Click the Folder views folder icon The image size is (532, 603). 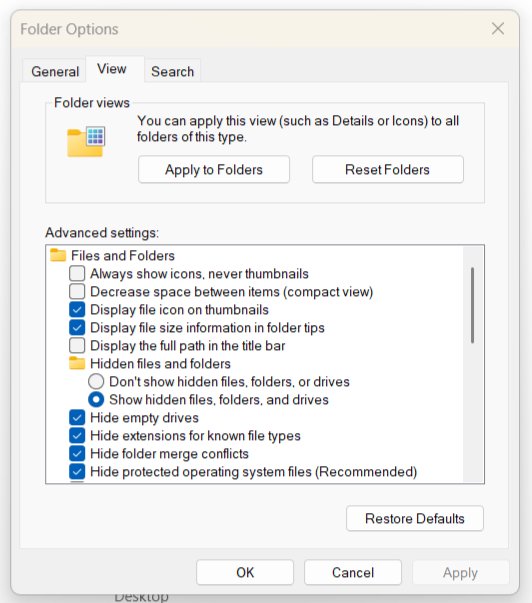click(86, 141)
